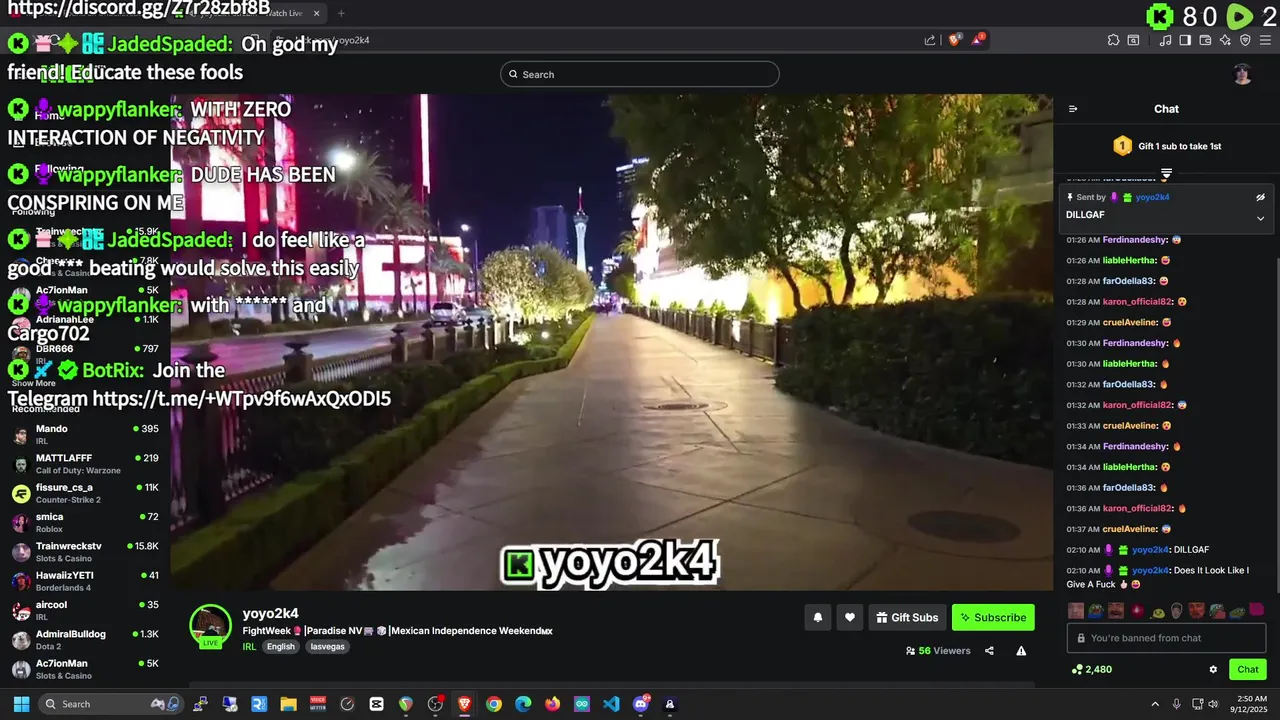Click Gift 1 sub to take 1st
The width and height of the screenshot is (1280, 720).
pyautogui.click(x=1167, y=146)
